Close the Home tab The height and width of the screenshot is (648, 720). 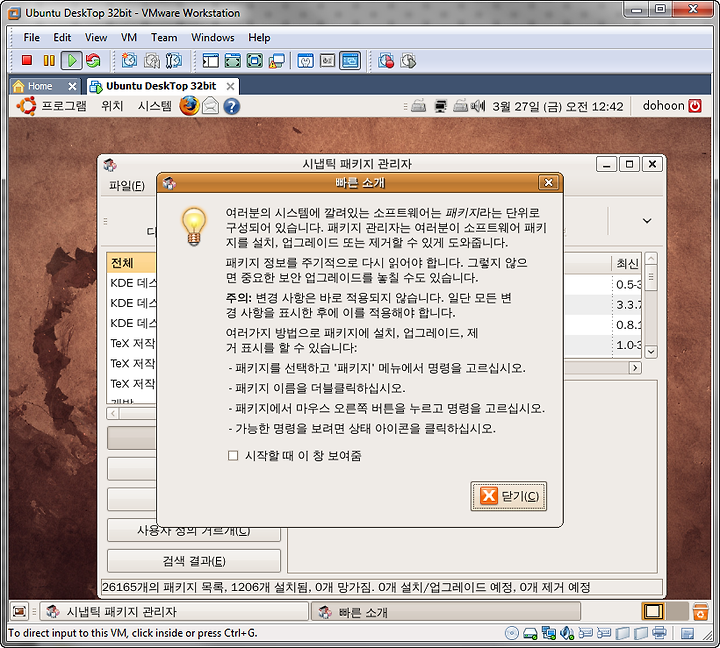coord(72,86)
